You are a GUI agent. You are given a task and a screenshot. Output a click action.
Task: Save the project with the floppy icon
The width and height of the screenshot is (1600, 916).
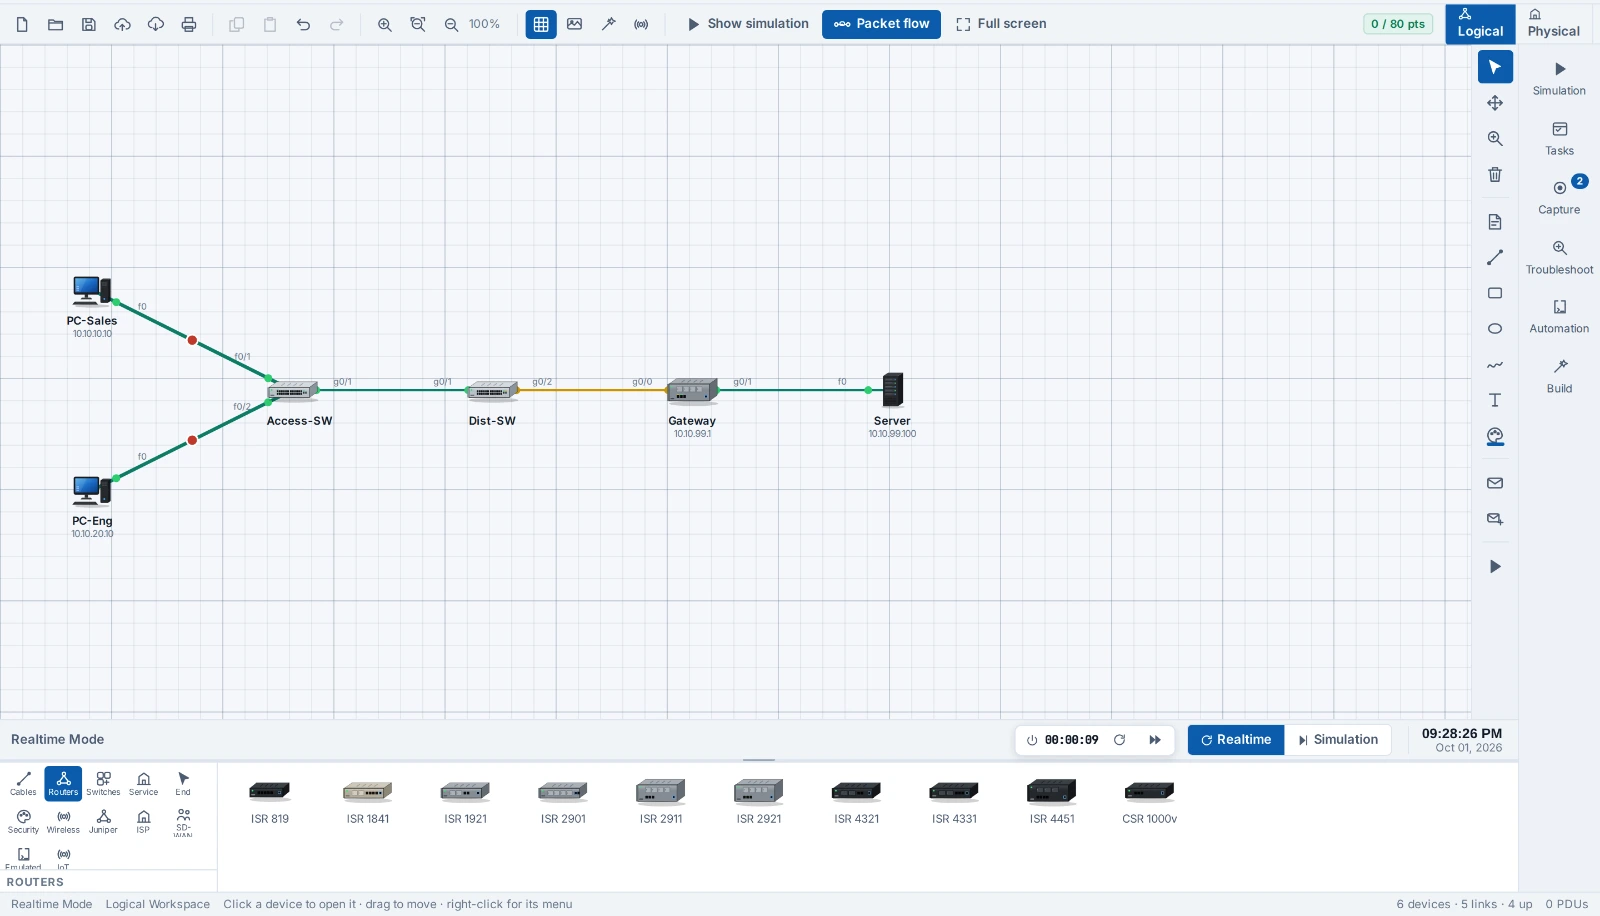89,24
